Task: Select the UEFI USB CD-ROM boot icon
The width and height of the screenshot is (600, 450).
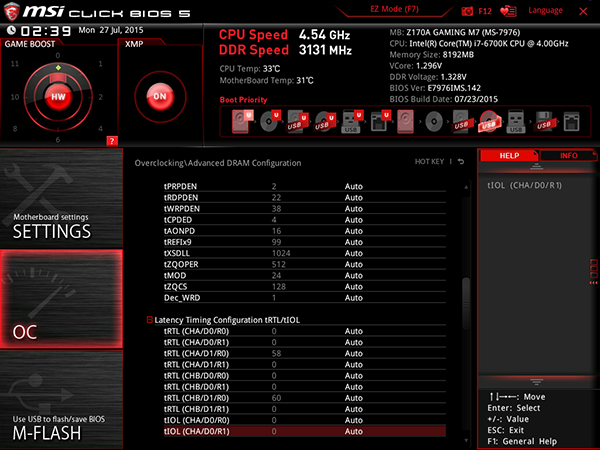Action: [325, 121]
